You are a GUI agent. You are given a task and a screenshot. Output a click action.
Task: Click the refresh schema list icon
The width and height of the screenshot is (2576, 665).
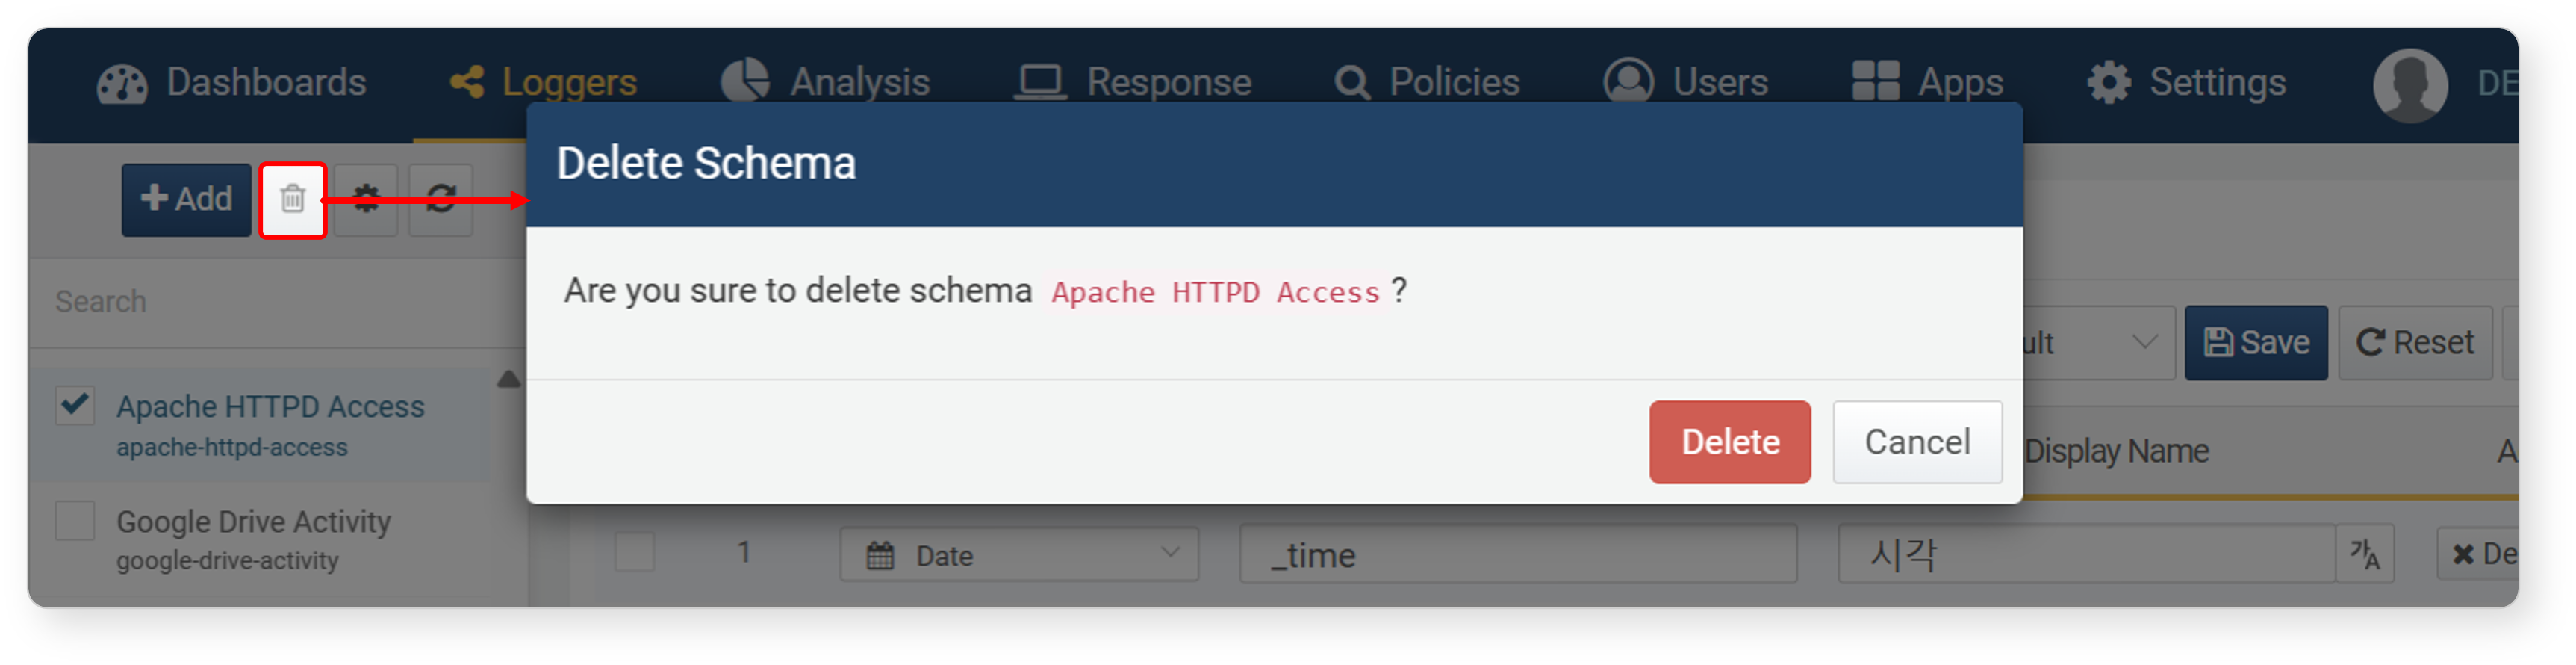(x=441, y=200)
